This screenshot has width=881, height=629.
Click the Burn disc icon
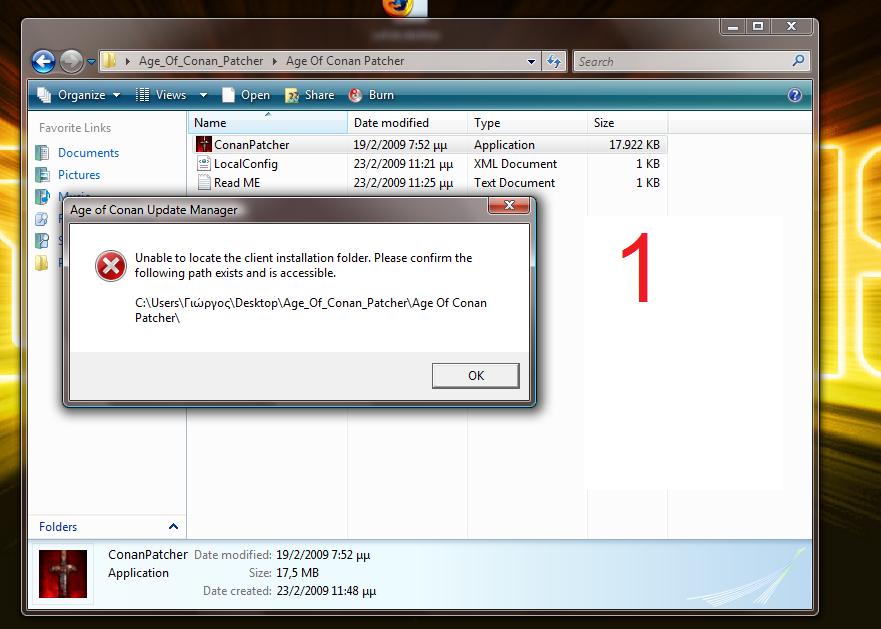click(355, 95)
